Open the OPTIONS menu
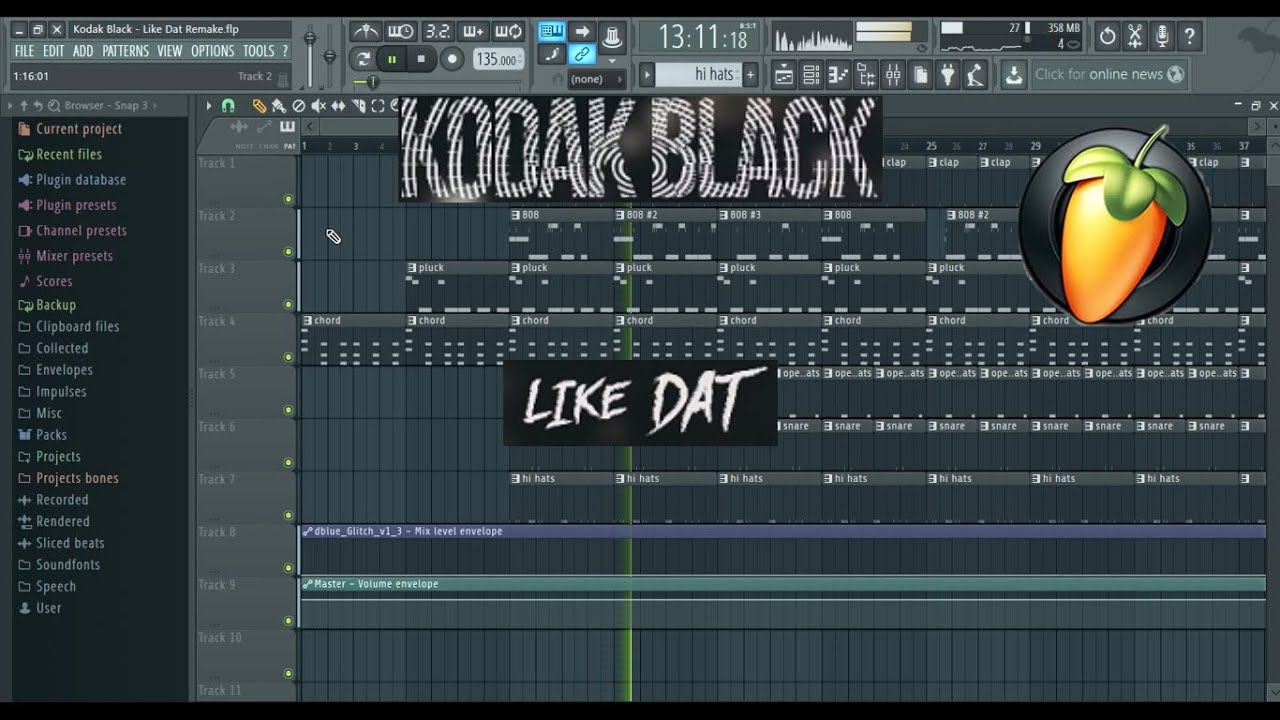1280x720 pixels. pos(212,51)
